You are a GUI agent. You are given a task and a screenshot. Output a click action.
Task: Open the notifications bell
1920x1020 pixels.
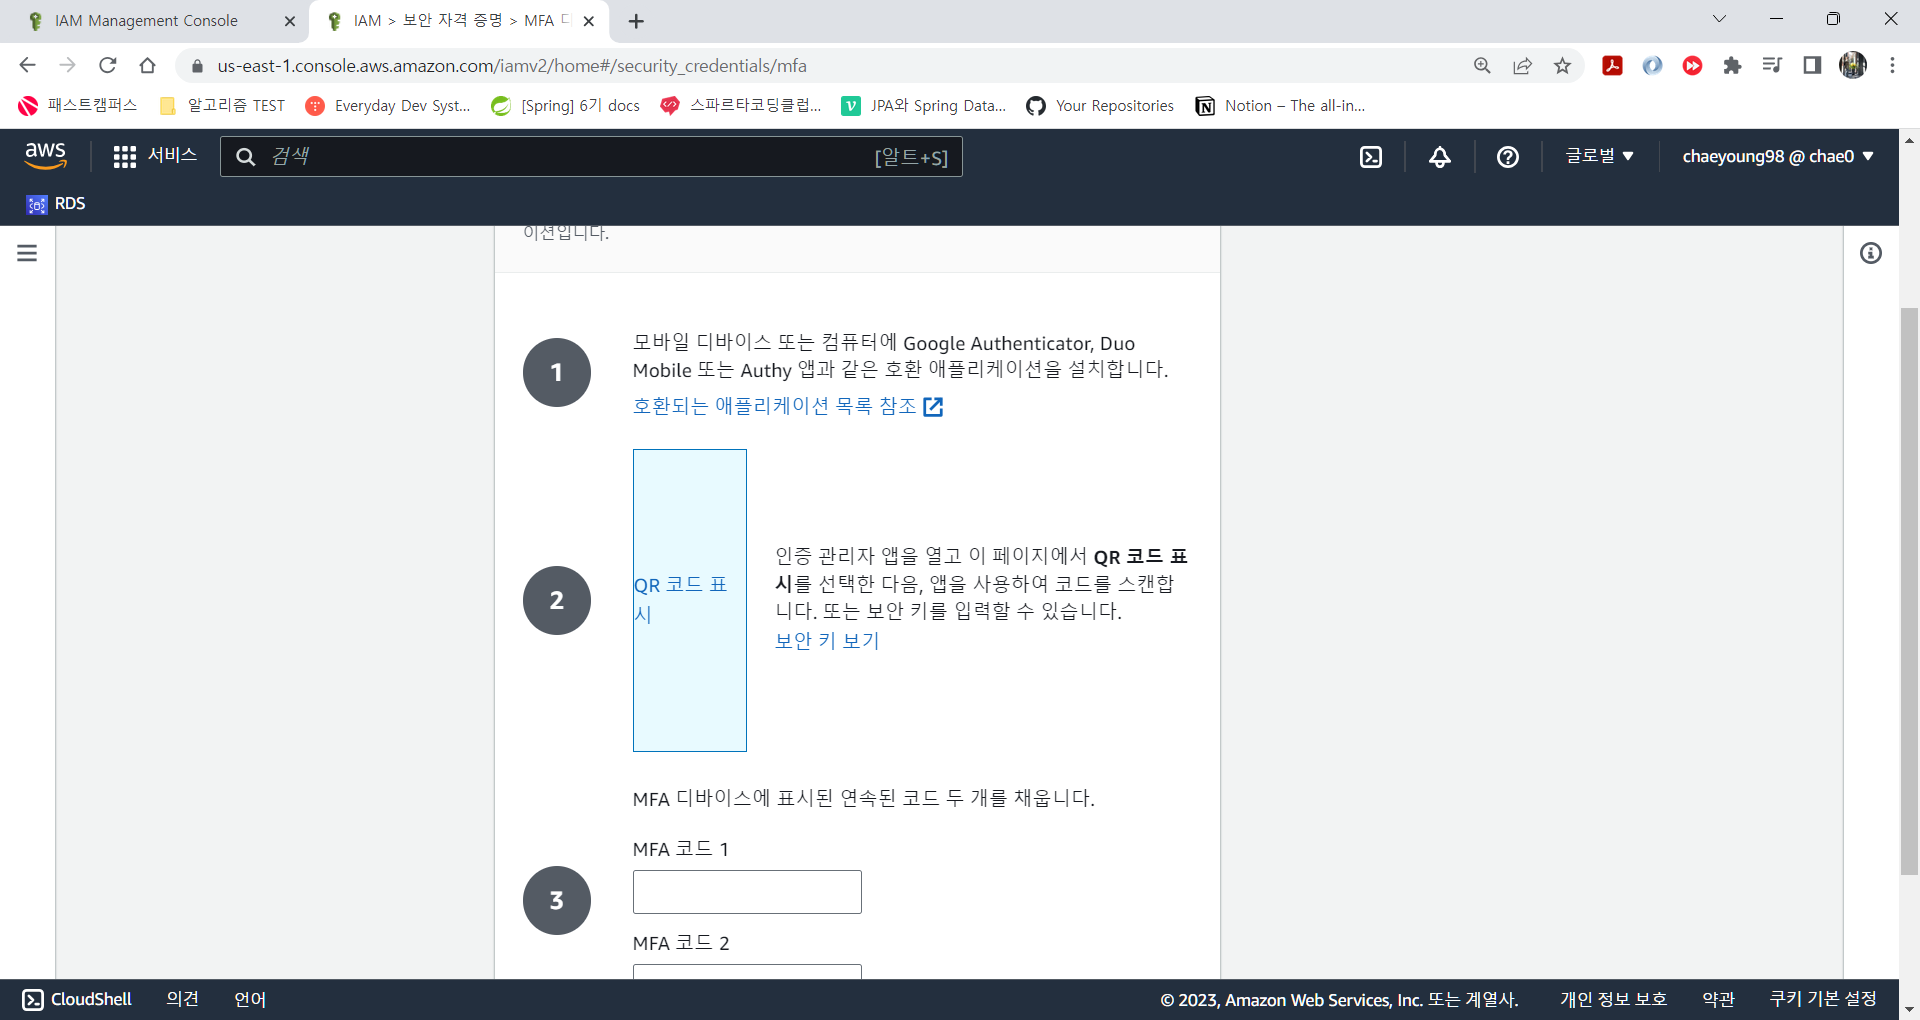(1440, 157)
